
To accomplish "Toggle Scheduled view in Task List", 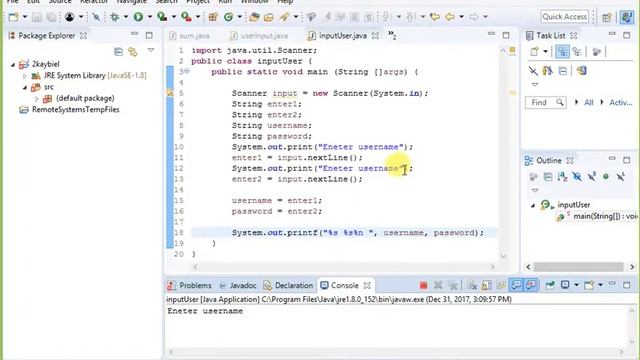I will click(577, 52).
